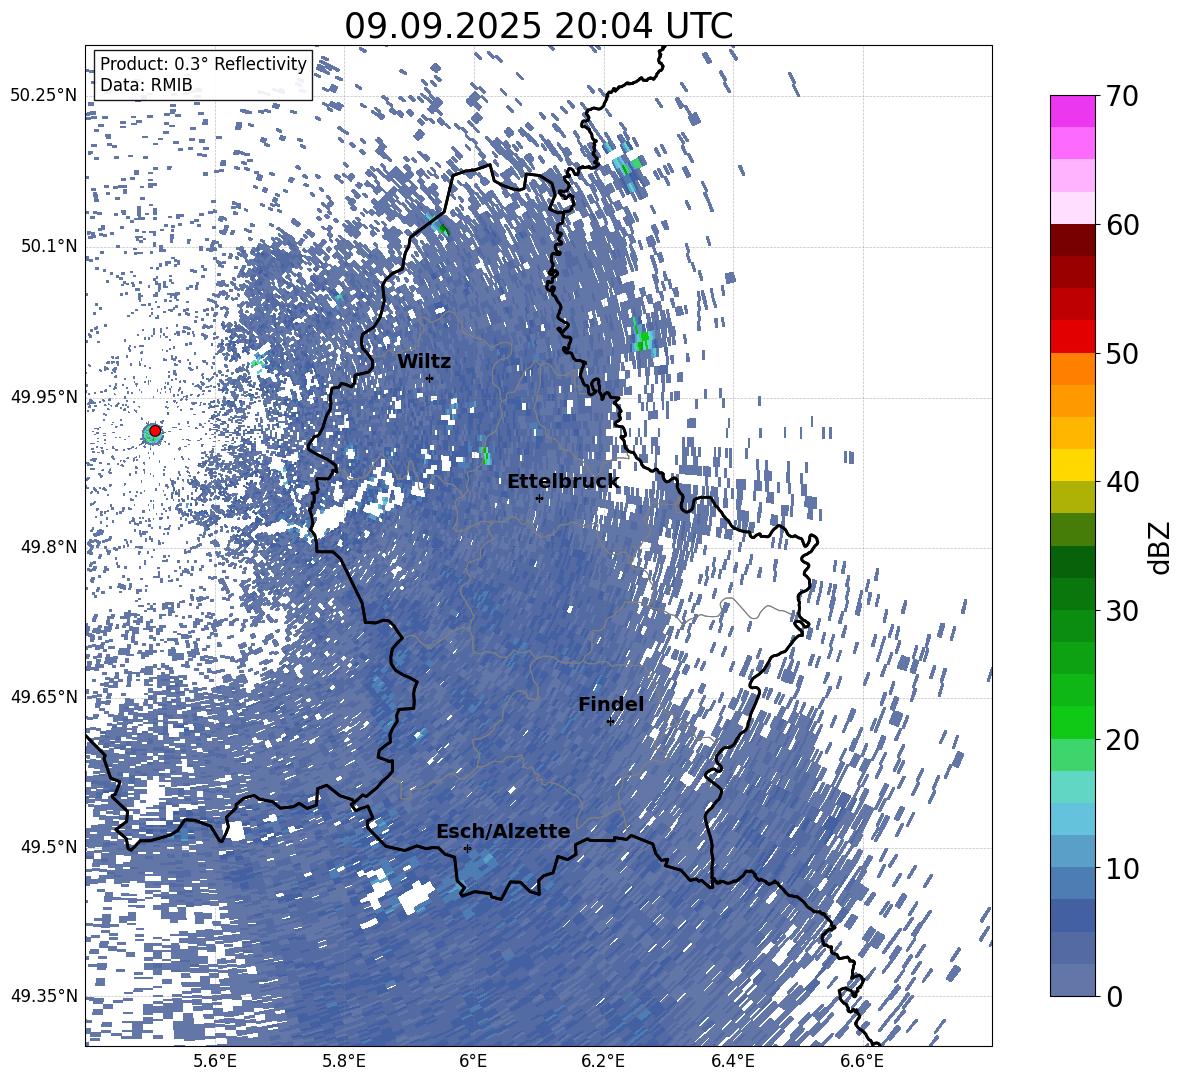
Task: Click the 49.65°N latitude label
Action: 44,696
